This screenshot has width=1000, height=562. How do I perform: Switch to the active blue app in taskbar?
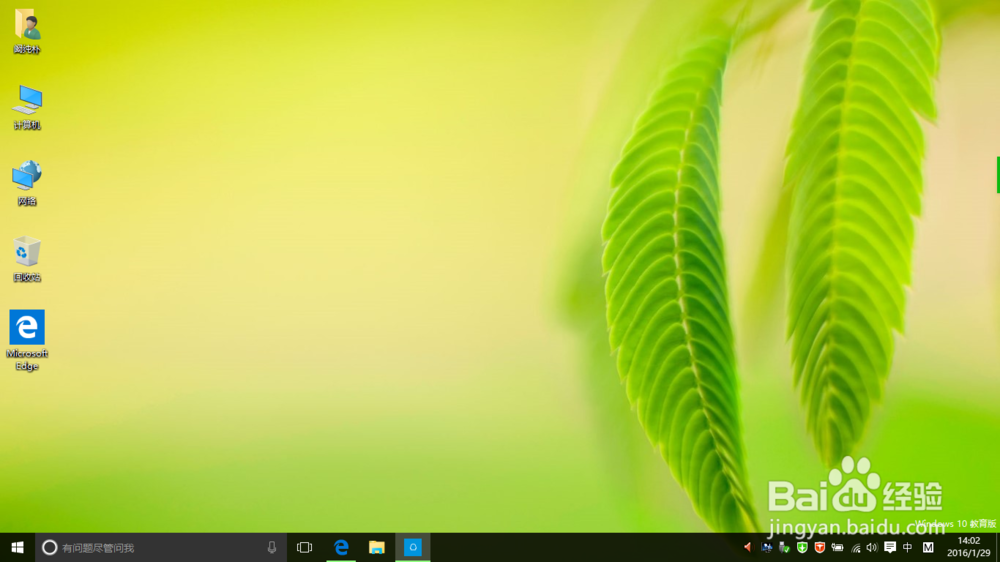pos(413,547)
